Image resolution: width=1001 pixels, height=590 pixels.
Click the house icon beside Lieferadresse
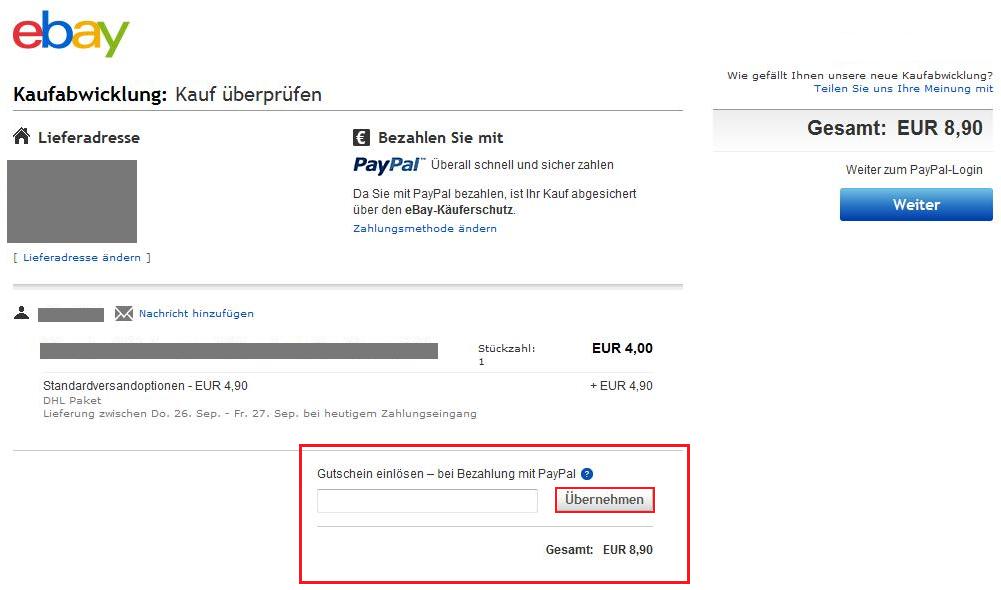[x=21, y=136]
